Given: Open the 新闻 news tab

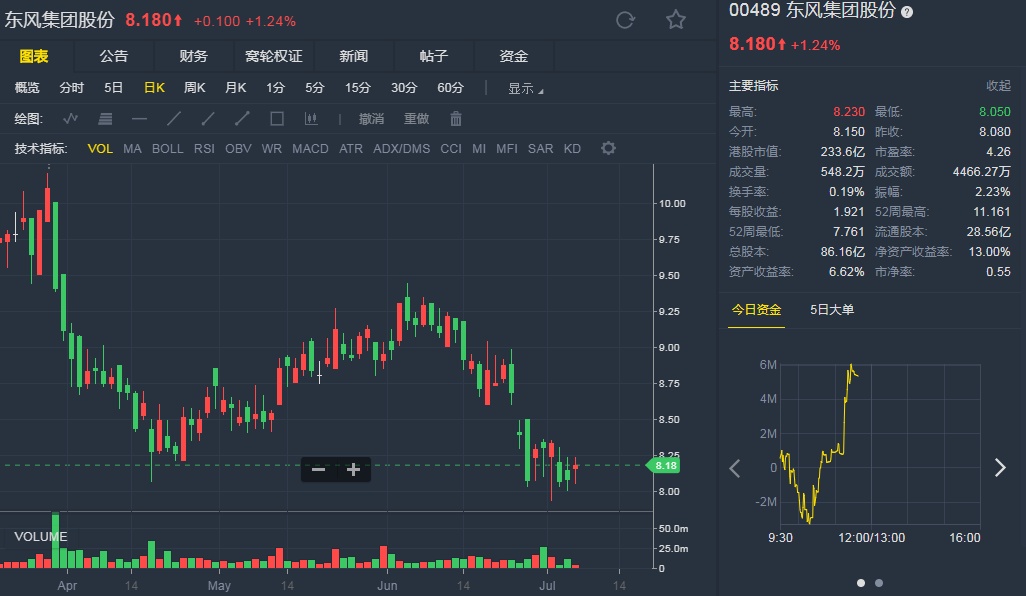Looking at the screenshot, I should pyautogui.click(x=353, y=56).
